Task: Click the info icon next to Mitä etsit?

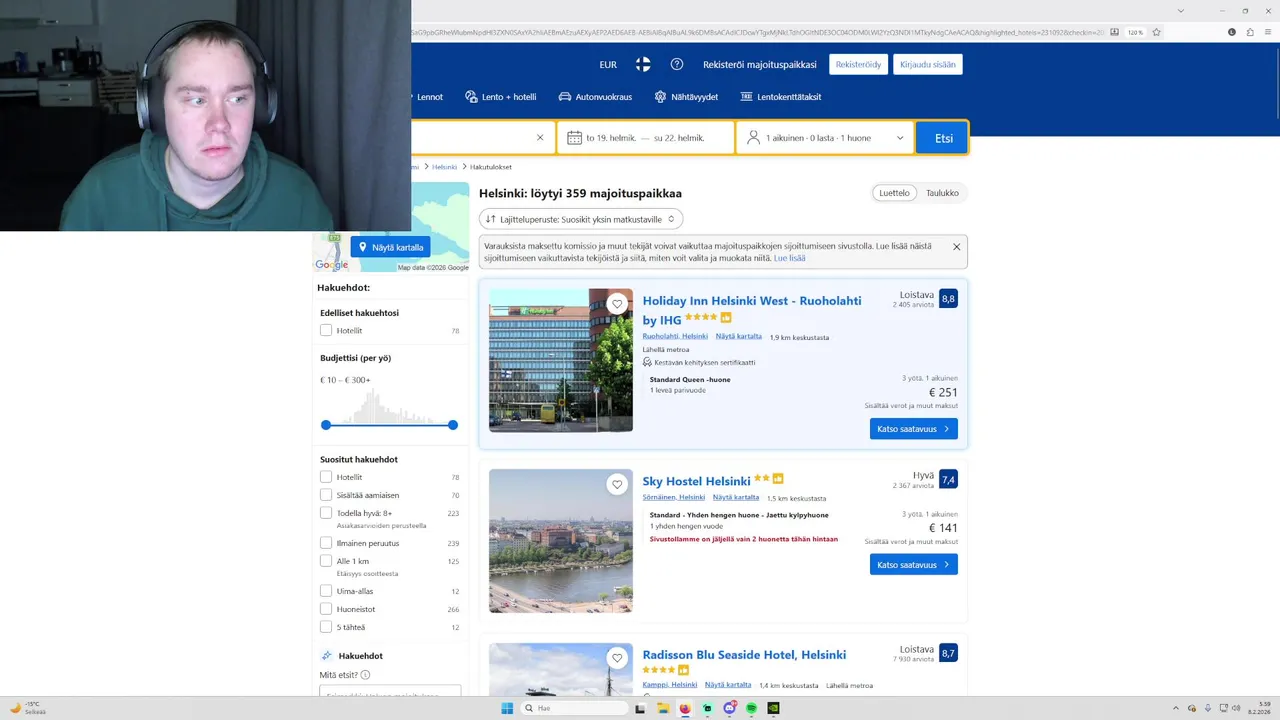Action: coord(365,675)
